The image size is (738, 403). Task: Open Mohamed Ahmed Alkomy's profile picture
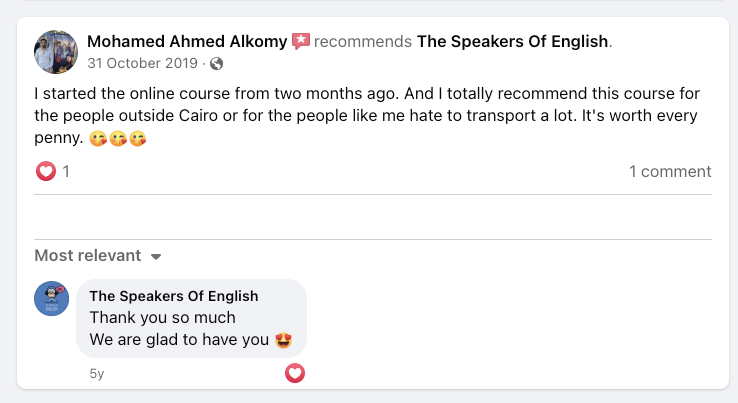[x=54, y=52]
